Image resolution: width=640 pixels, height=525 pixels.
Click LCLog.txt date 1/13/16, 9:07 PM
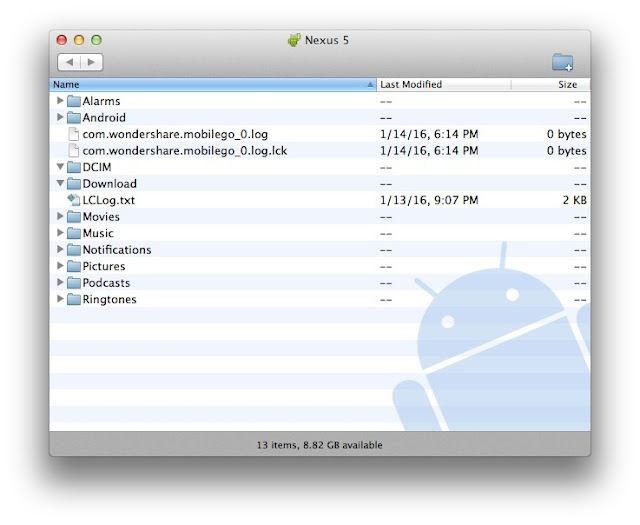click(429, 200)
